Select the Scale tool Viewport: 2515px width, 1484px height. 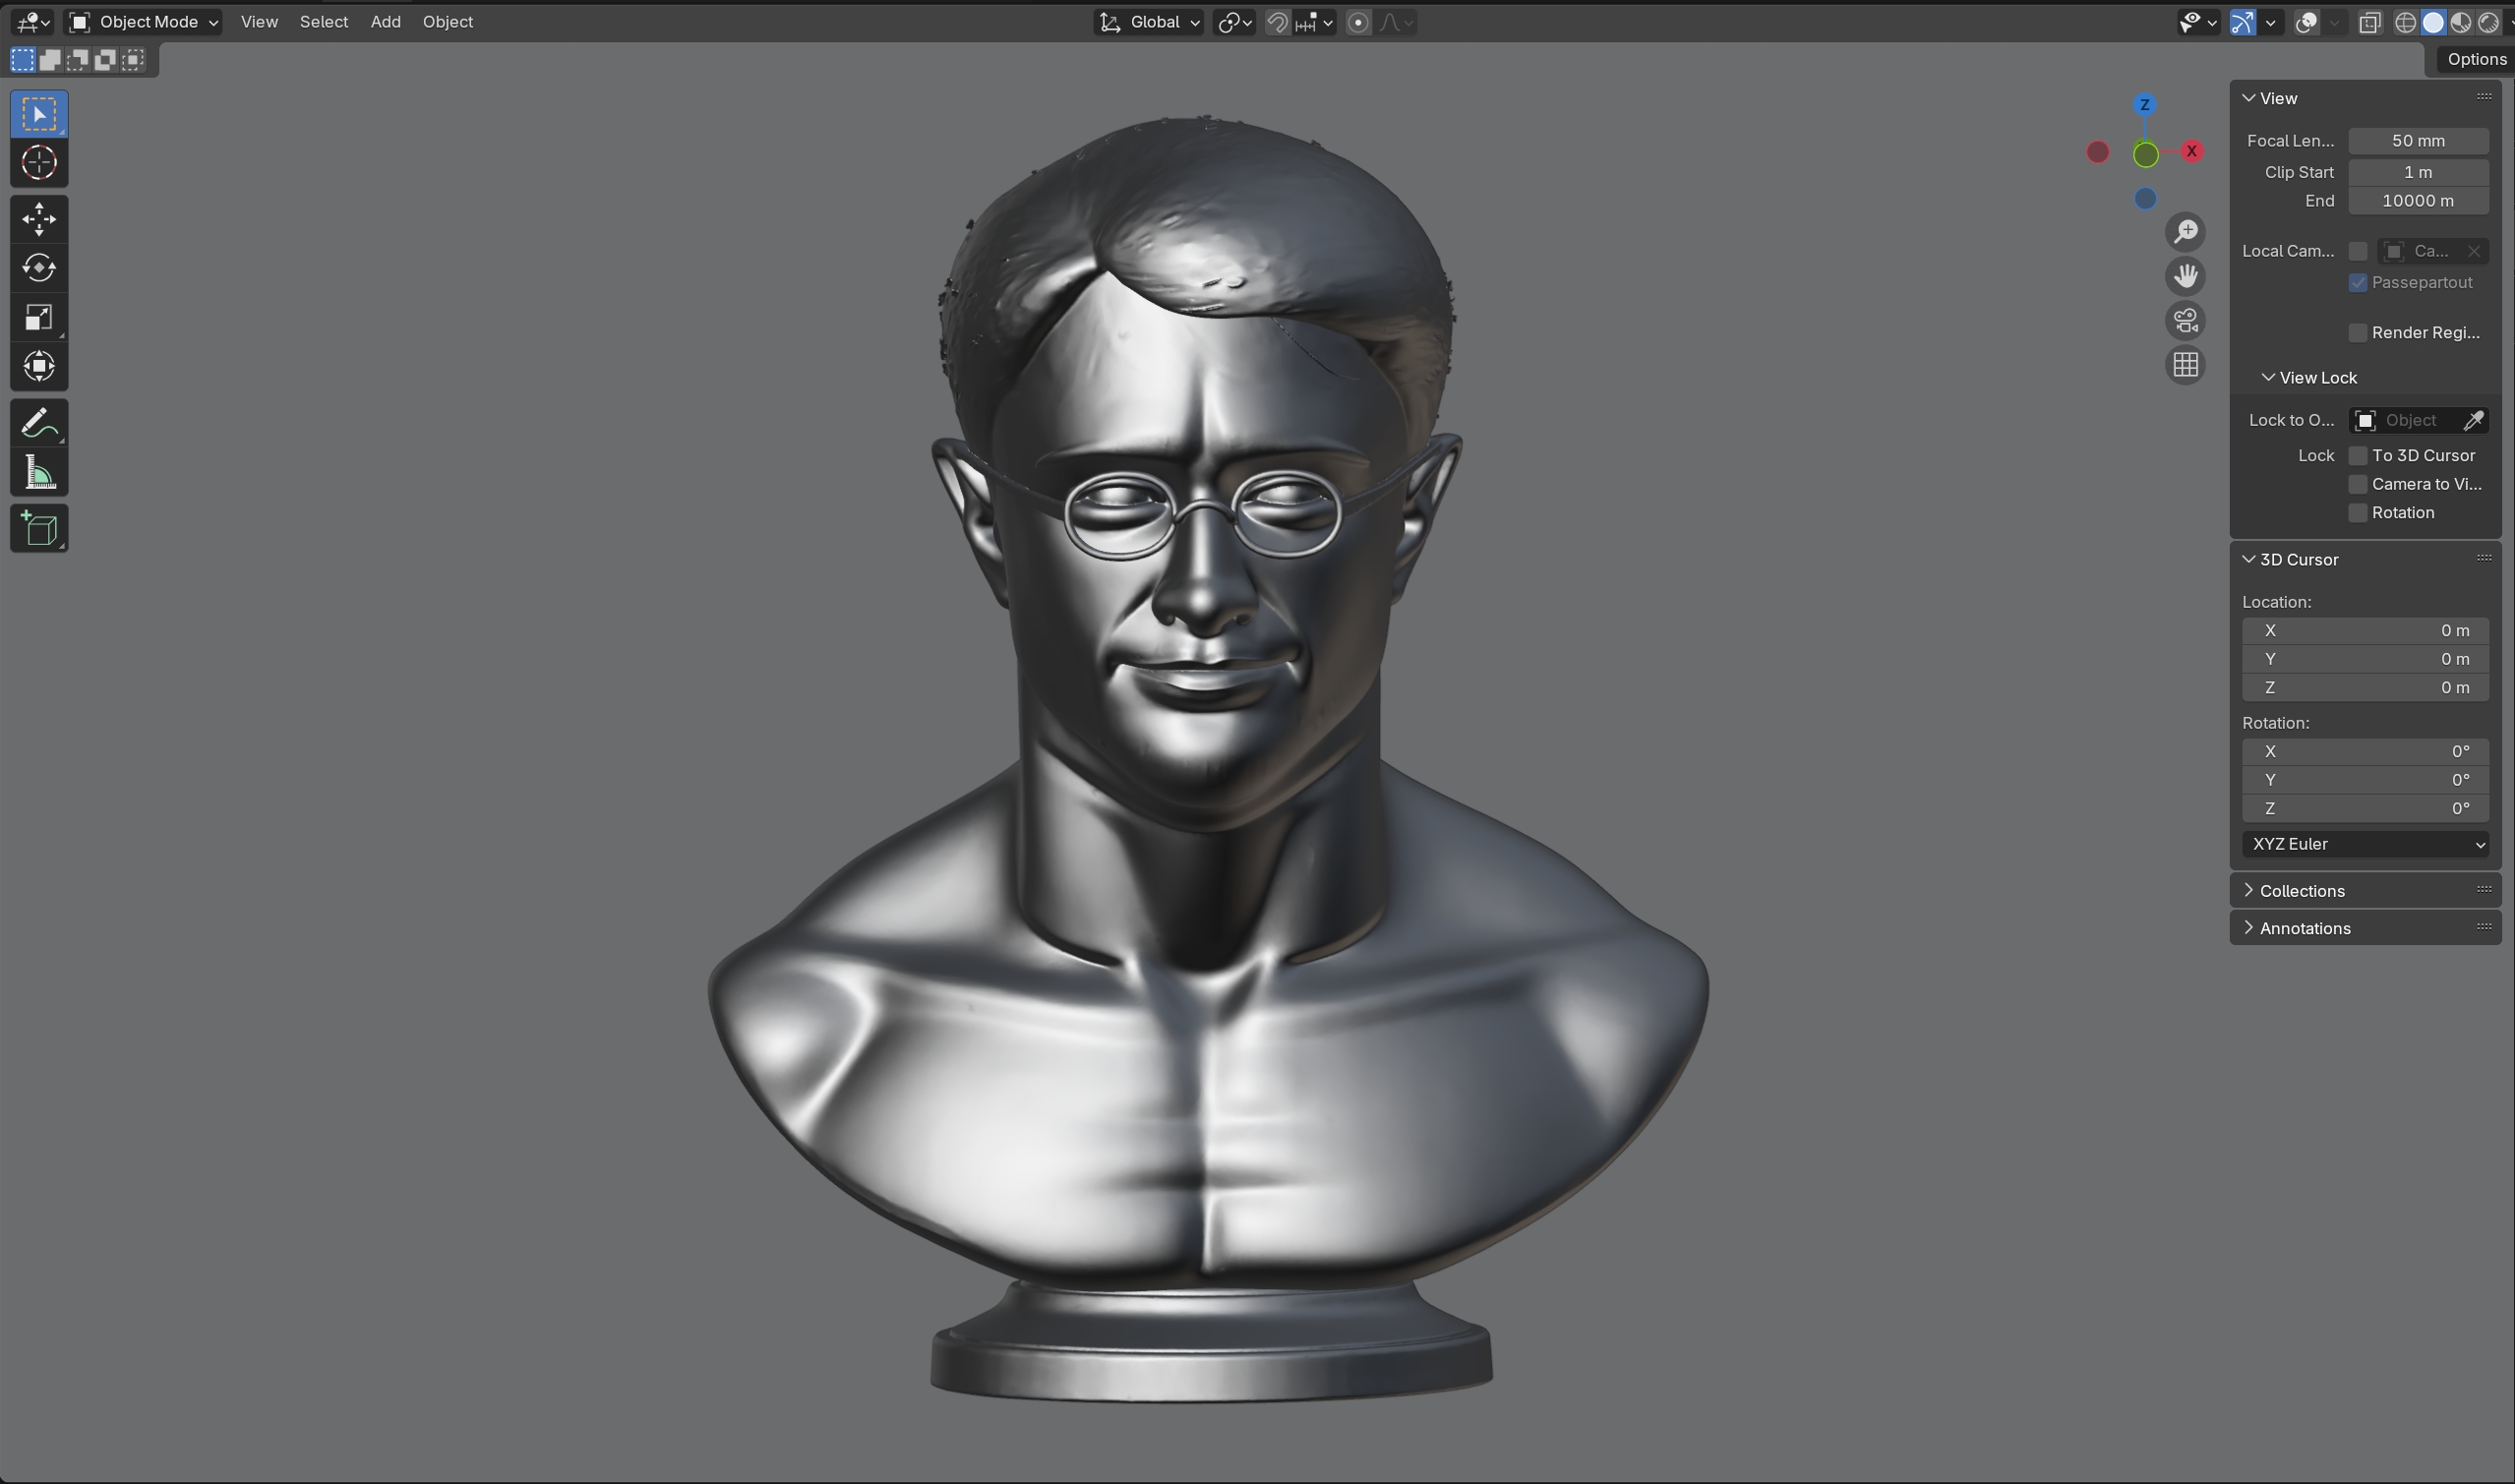[39, 318]
